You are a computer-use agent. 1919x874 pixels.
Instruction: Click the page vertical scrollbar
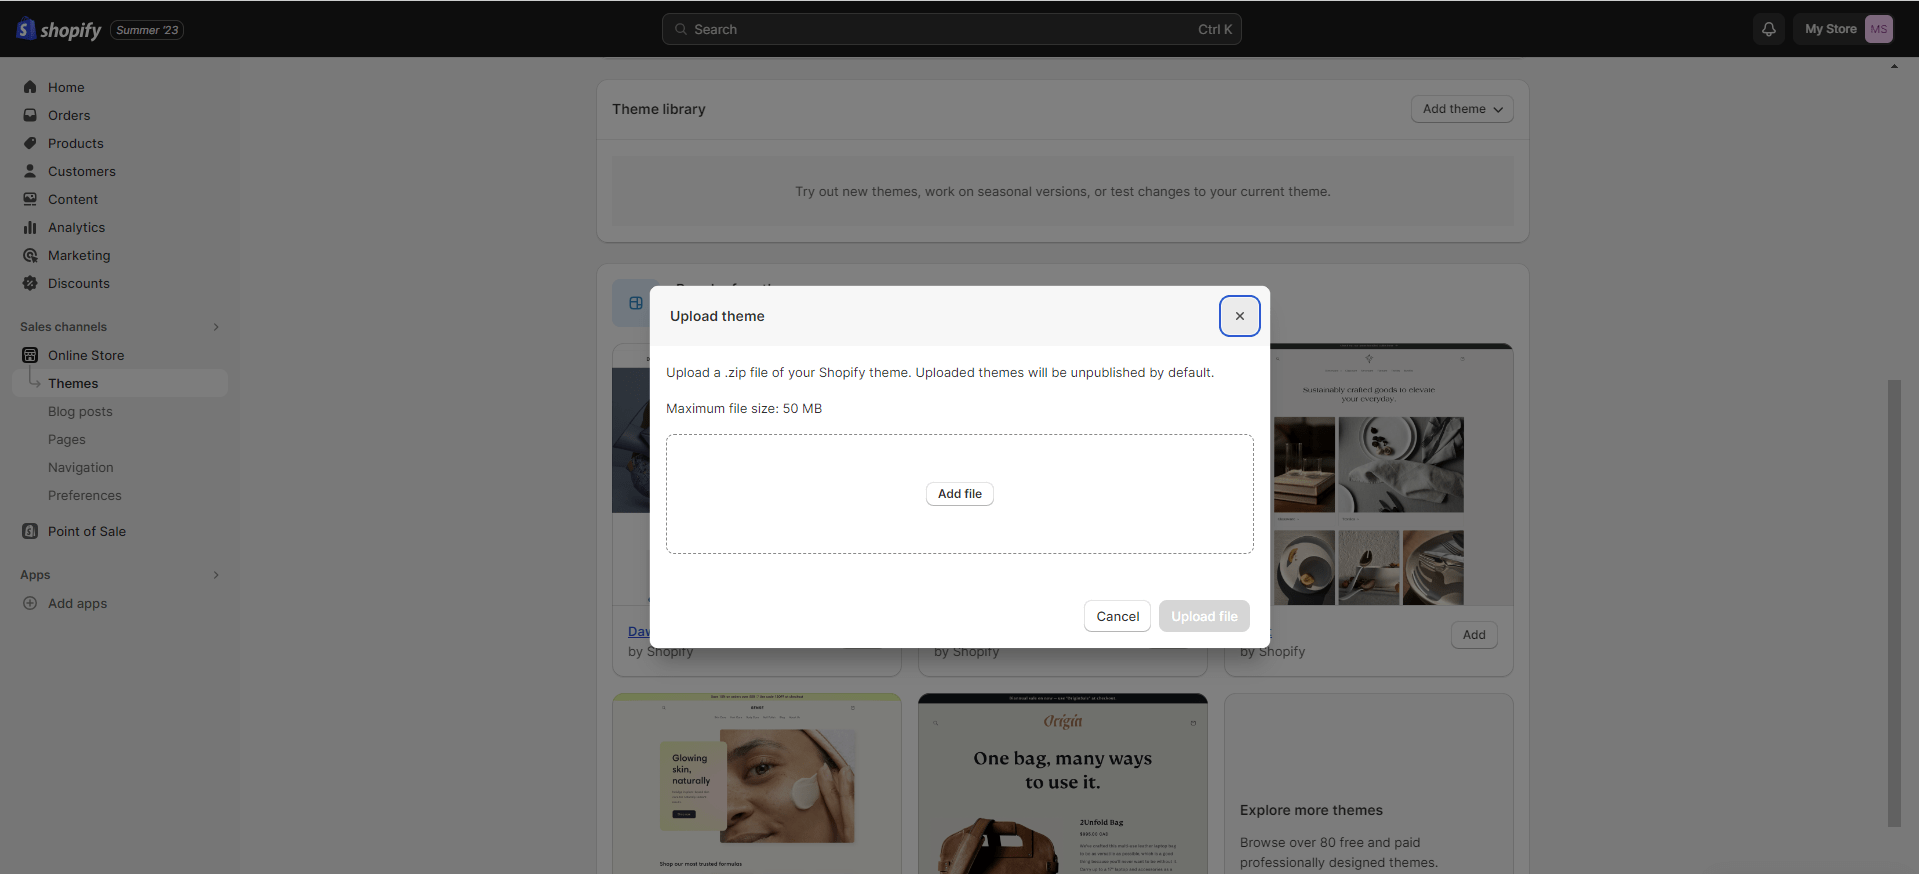coord(1894,603)
